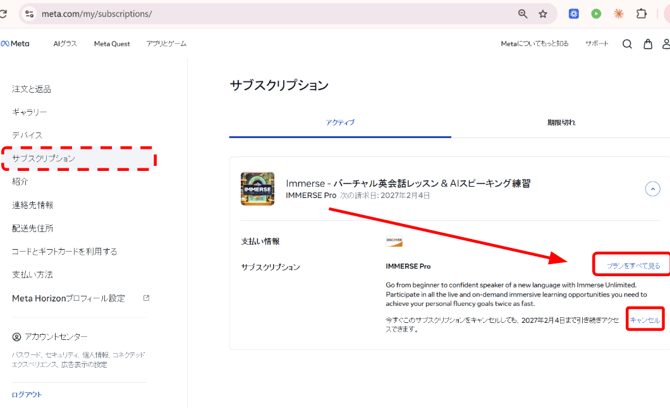Click the address bar URL meta.com/my/subscriptions/

[97, 14]
